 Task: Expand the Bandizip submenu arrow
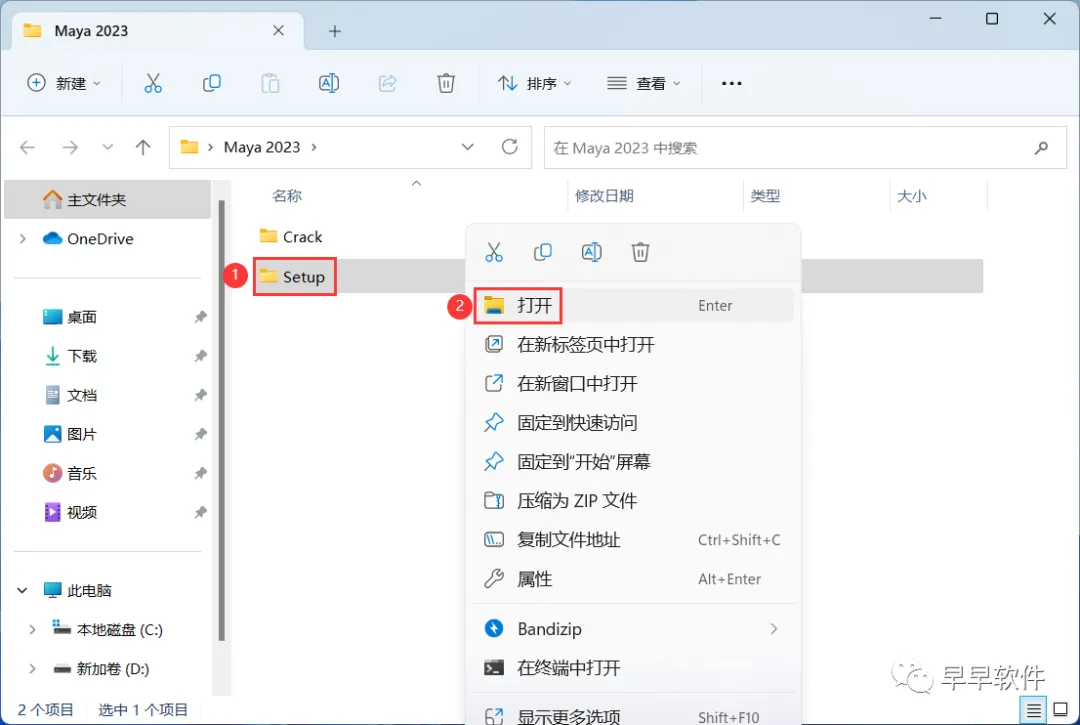click(x=774, y=629)
